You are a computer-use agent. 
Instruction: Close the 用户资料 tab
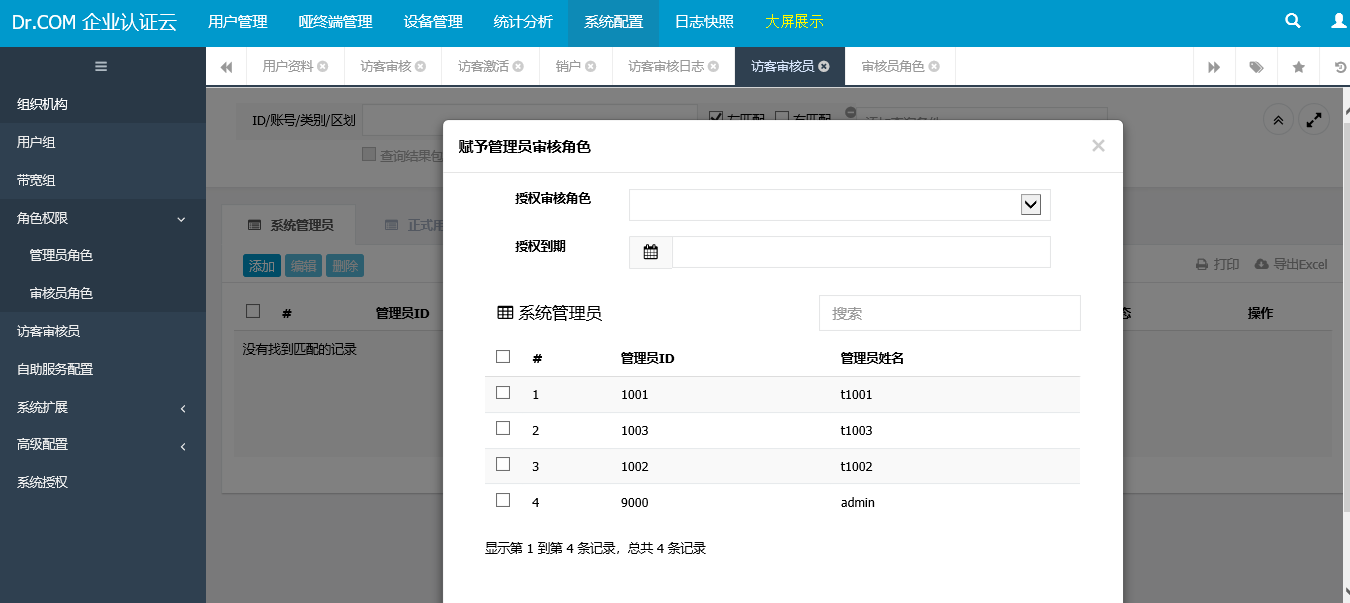pyautogui.click(x=323, y=67)
